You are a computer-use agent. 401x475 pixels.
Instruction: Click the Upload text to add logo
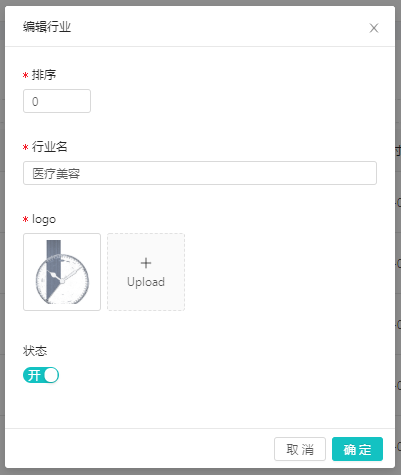pyautogui.click(x=146, y=282)
